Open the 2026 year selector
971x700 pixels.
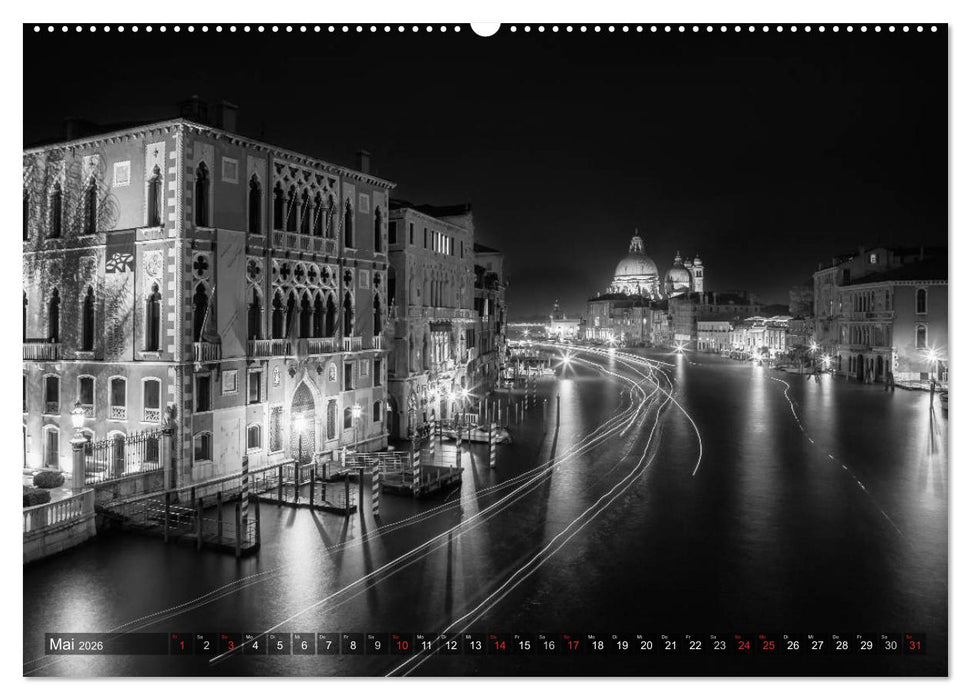point(92,645)
